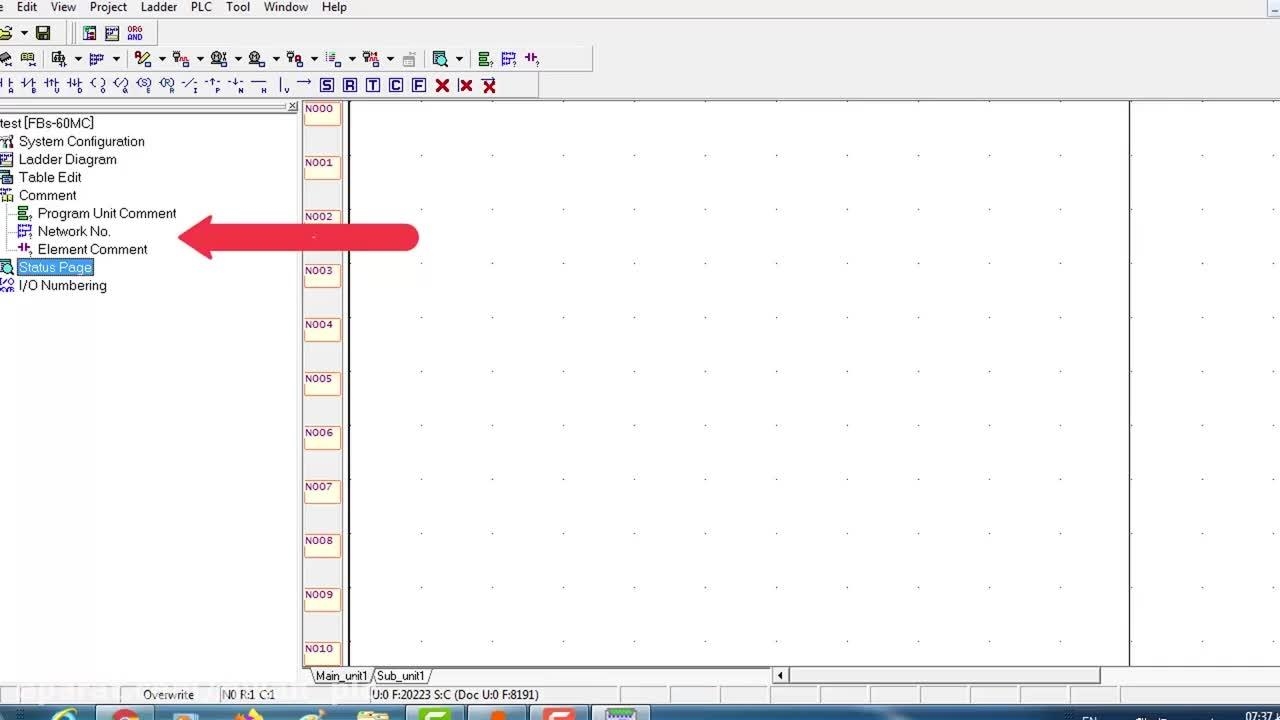The height and width of the screenshot is (720, 1280).
Task: Close the project tree panel
Action: coord(292,107)
